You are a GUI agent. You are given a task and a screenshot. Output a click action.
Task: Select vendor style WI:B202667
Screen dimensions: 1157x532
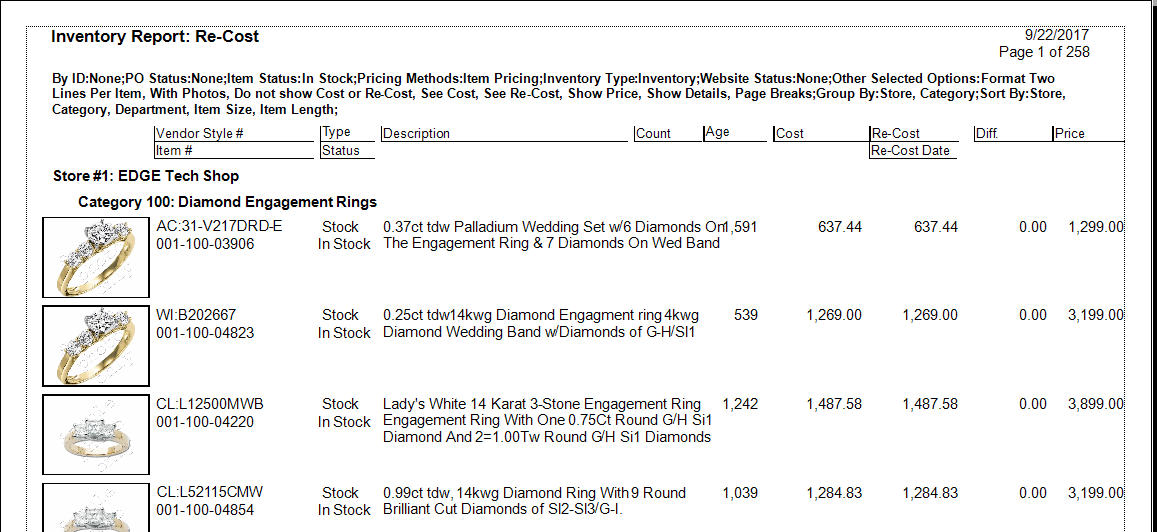coord(196,315)
